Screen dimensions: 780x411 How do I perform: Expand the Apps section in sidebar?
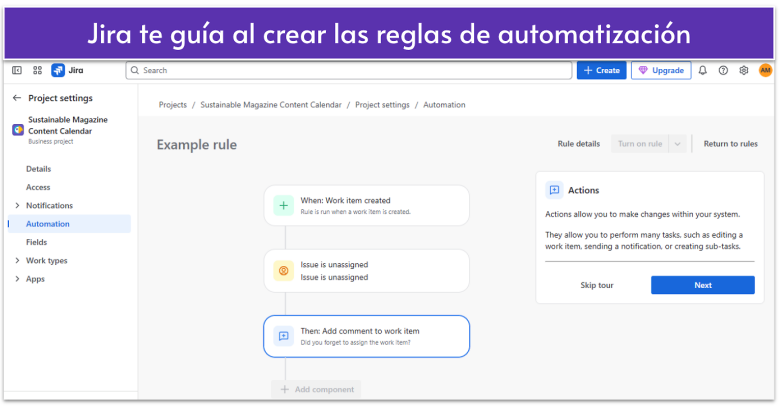[x=17, y=279]
